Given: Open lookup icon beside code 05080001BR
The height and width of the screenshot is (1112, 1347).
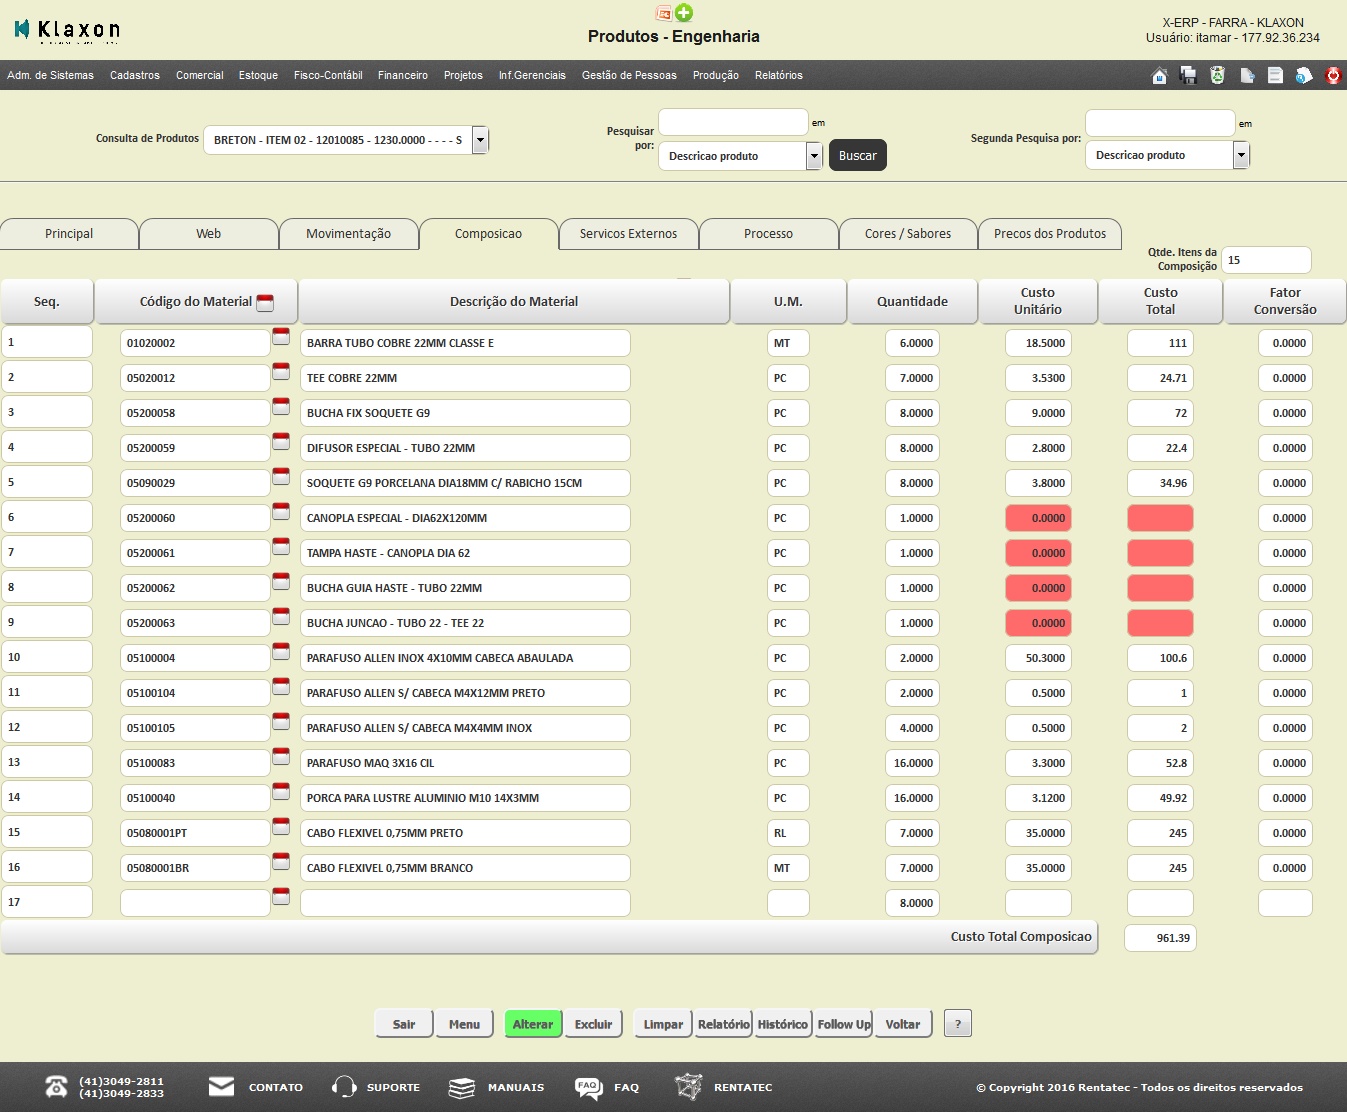Looking at the screenshot, I should tap(281, 861).
